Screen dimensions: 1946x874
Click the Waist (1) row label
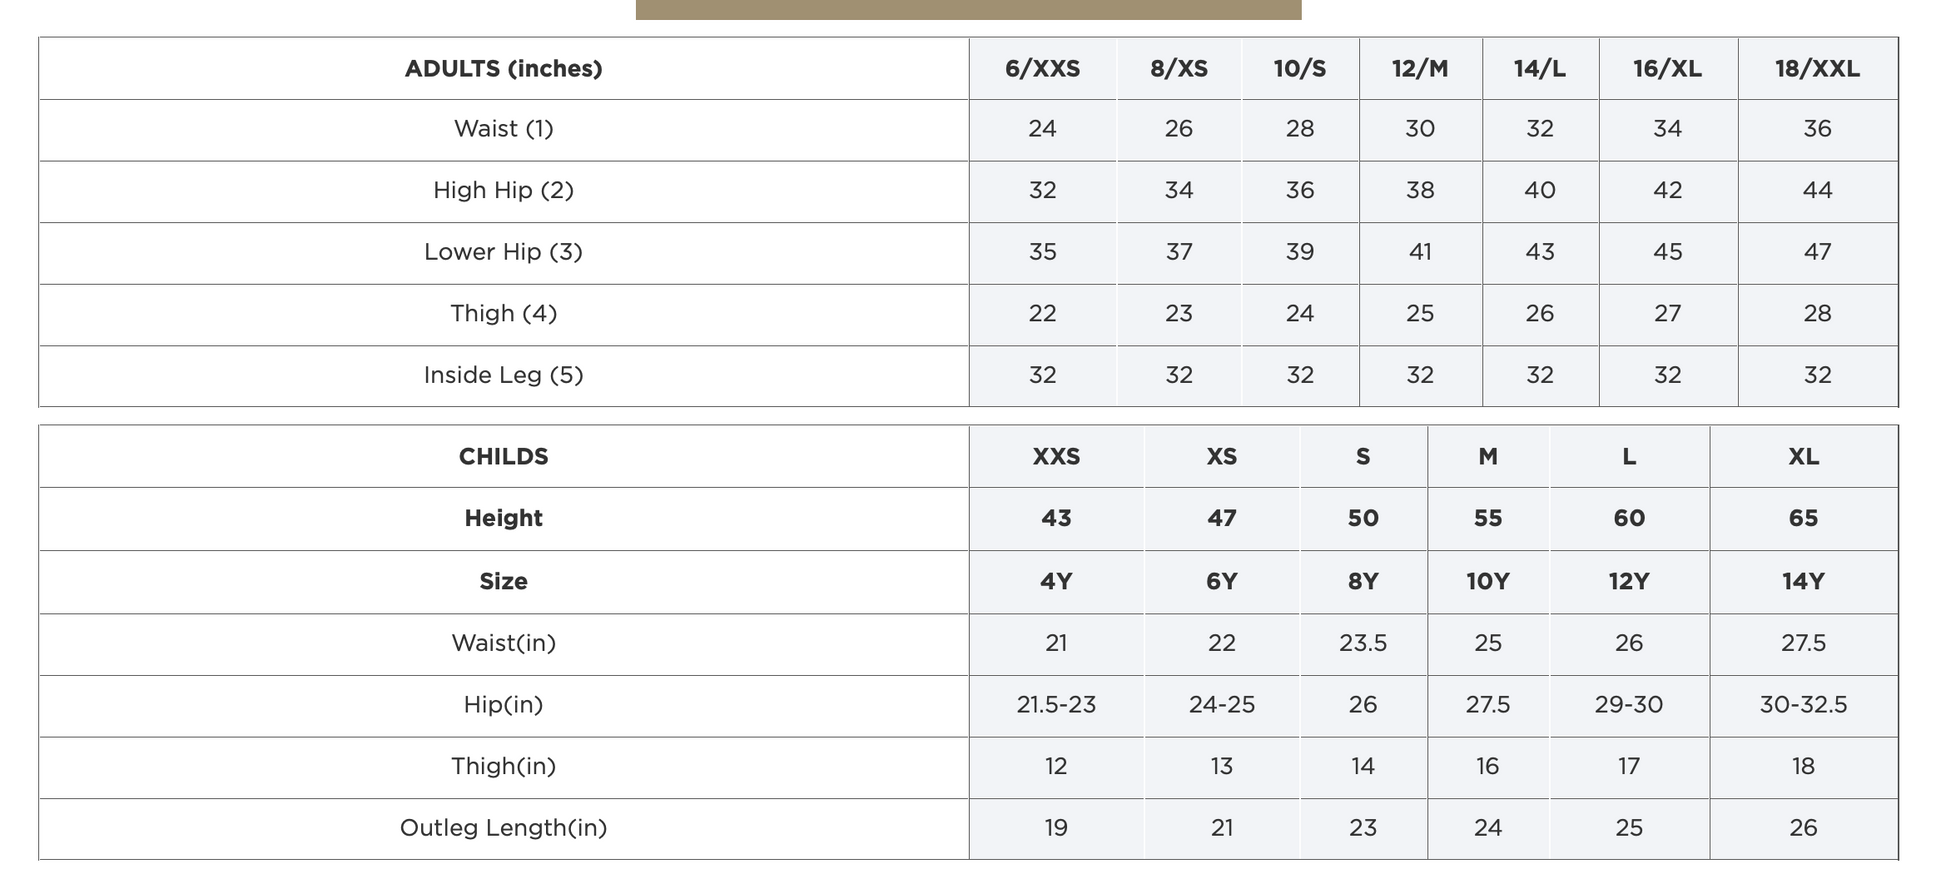pos(503,129)
